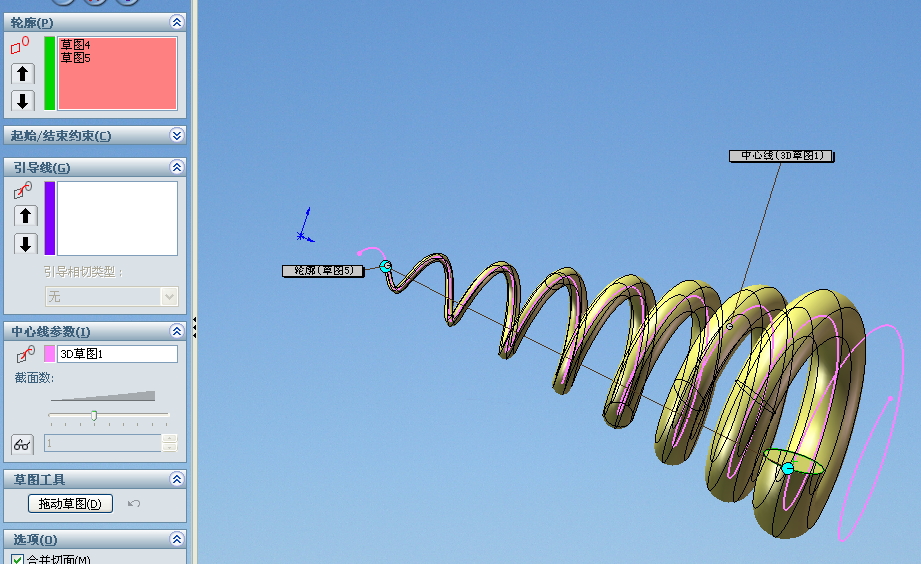Click the 轮廓(草图5) callout label
This screenshot has width=921, height=564.
[x=323, y=271]
